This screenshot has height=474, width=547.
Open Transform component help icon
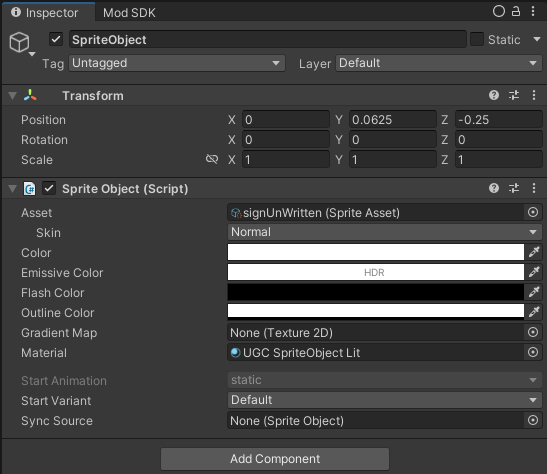pos(494,95)
